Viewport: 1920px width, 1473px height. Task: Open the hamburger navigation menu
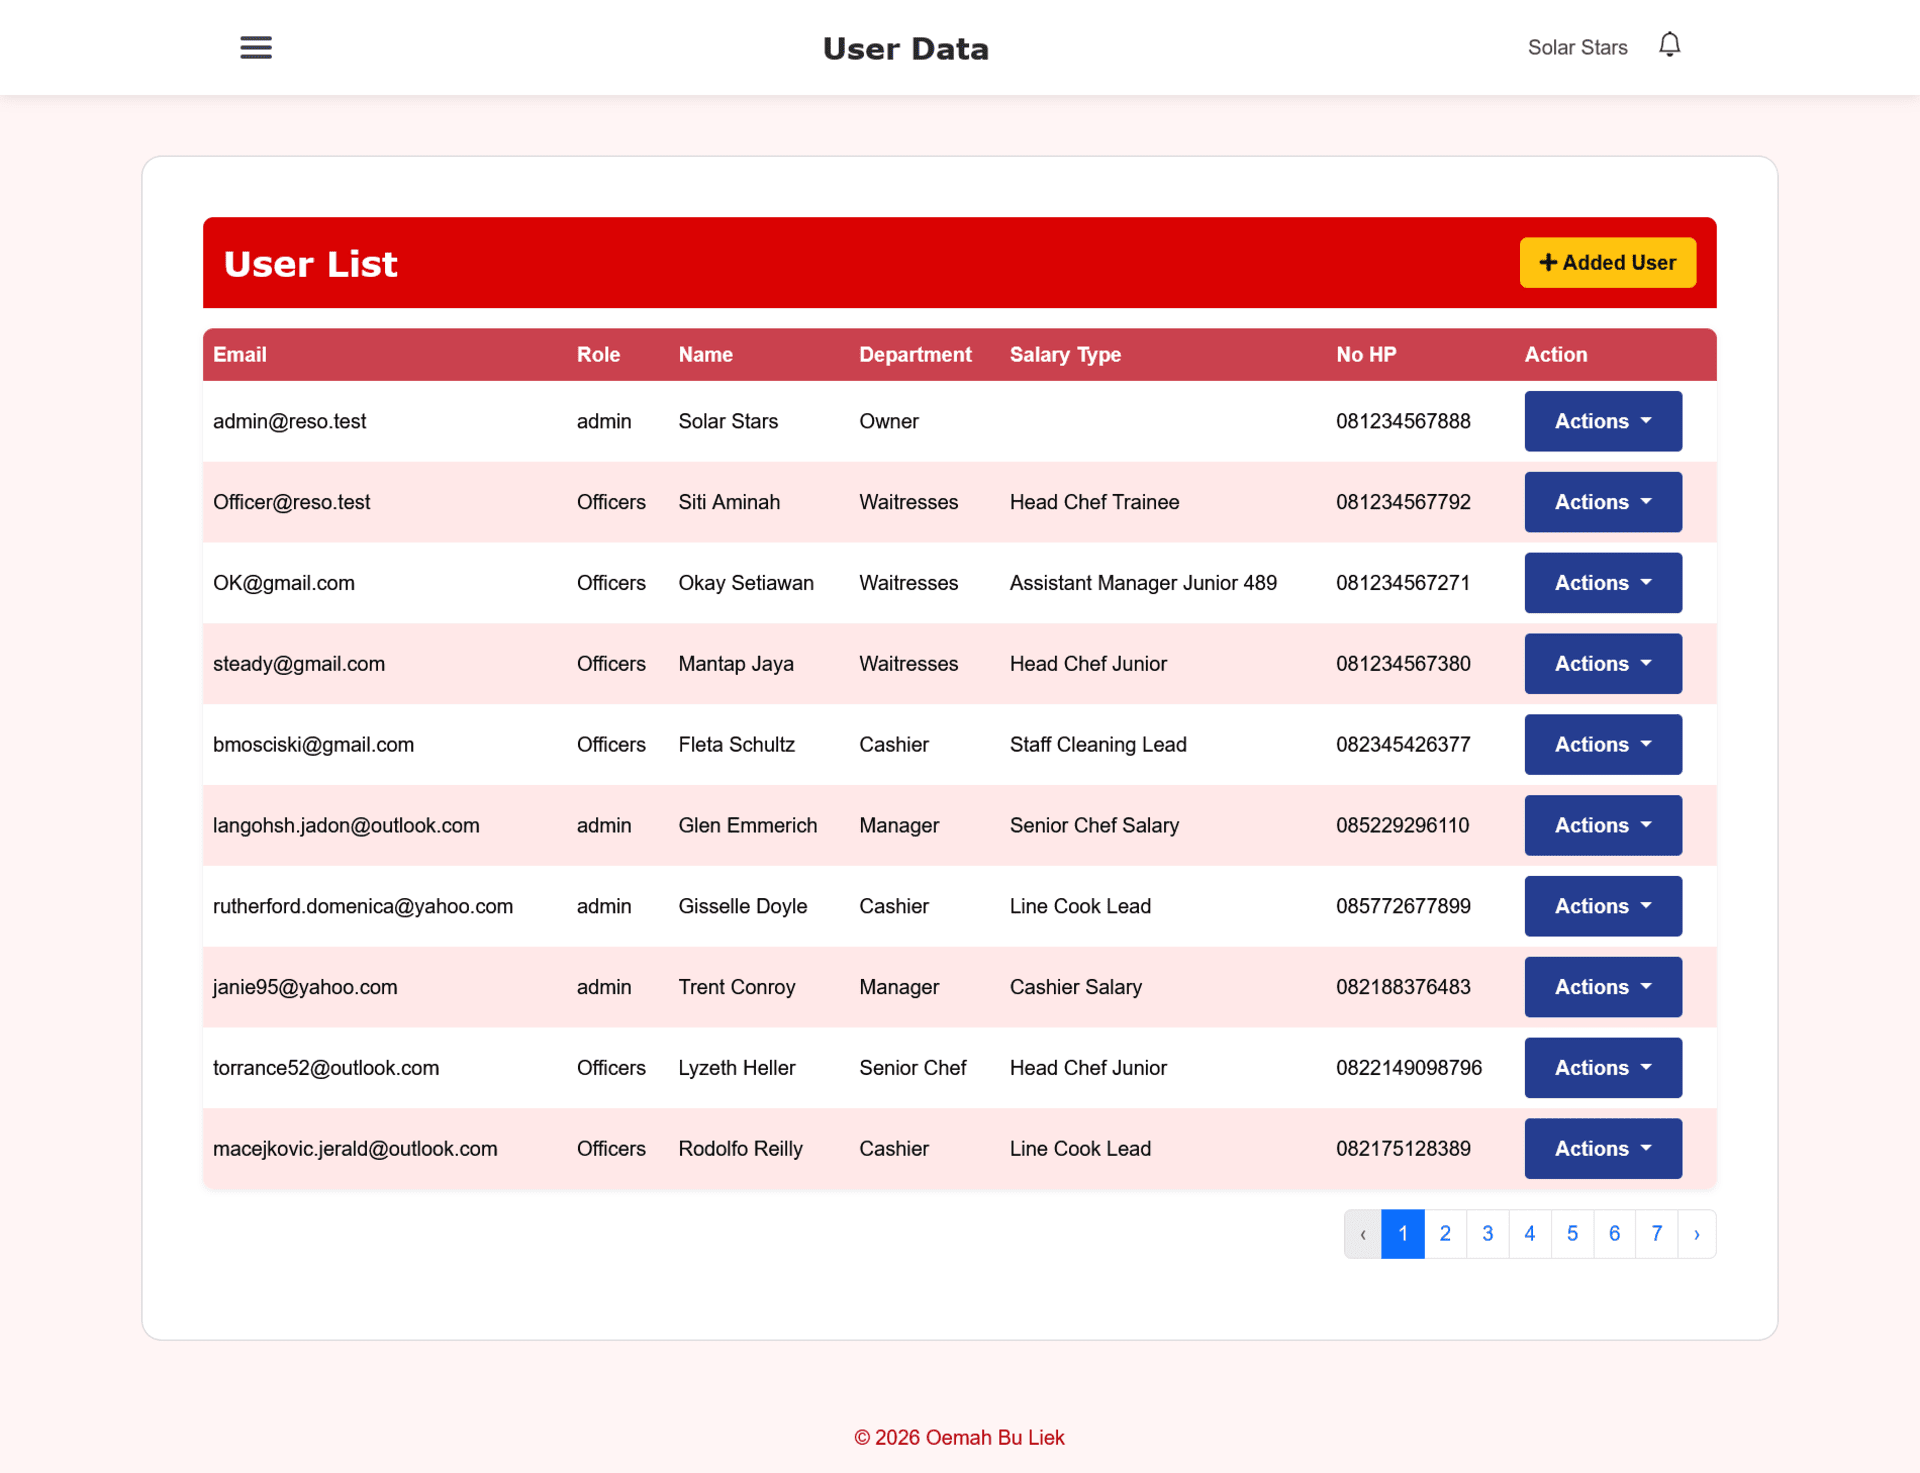click(x=256, y=47)
